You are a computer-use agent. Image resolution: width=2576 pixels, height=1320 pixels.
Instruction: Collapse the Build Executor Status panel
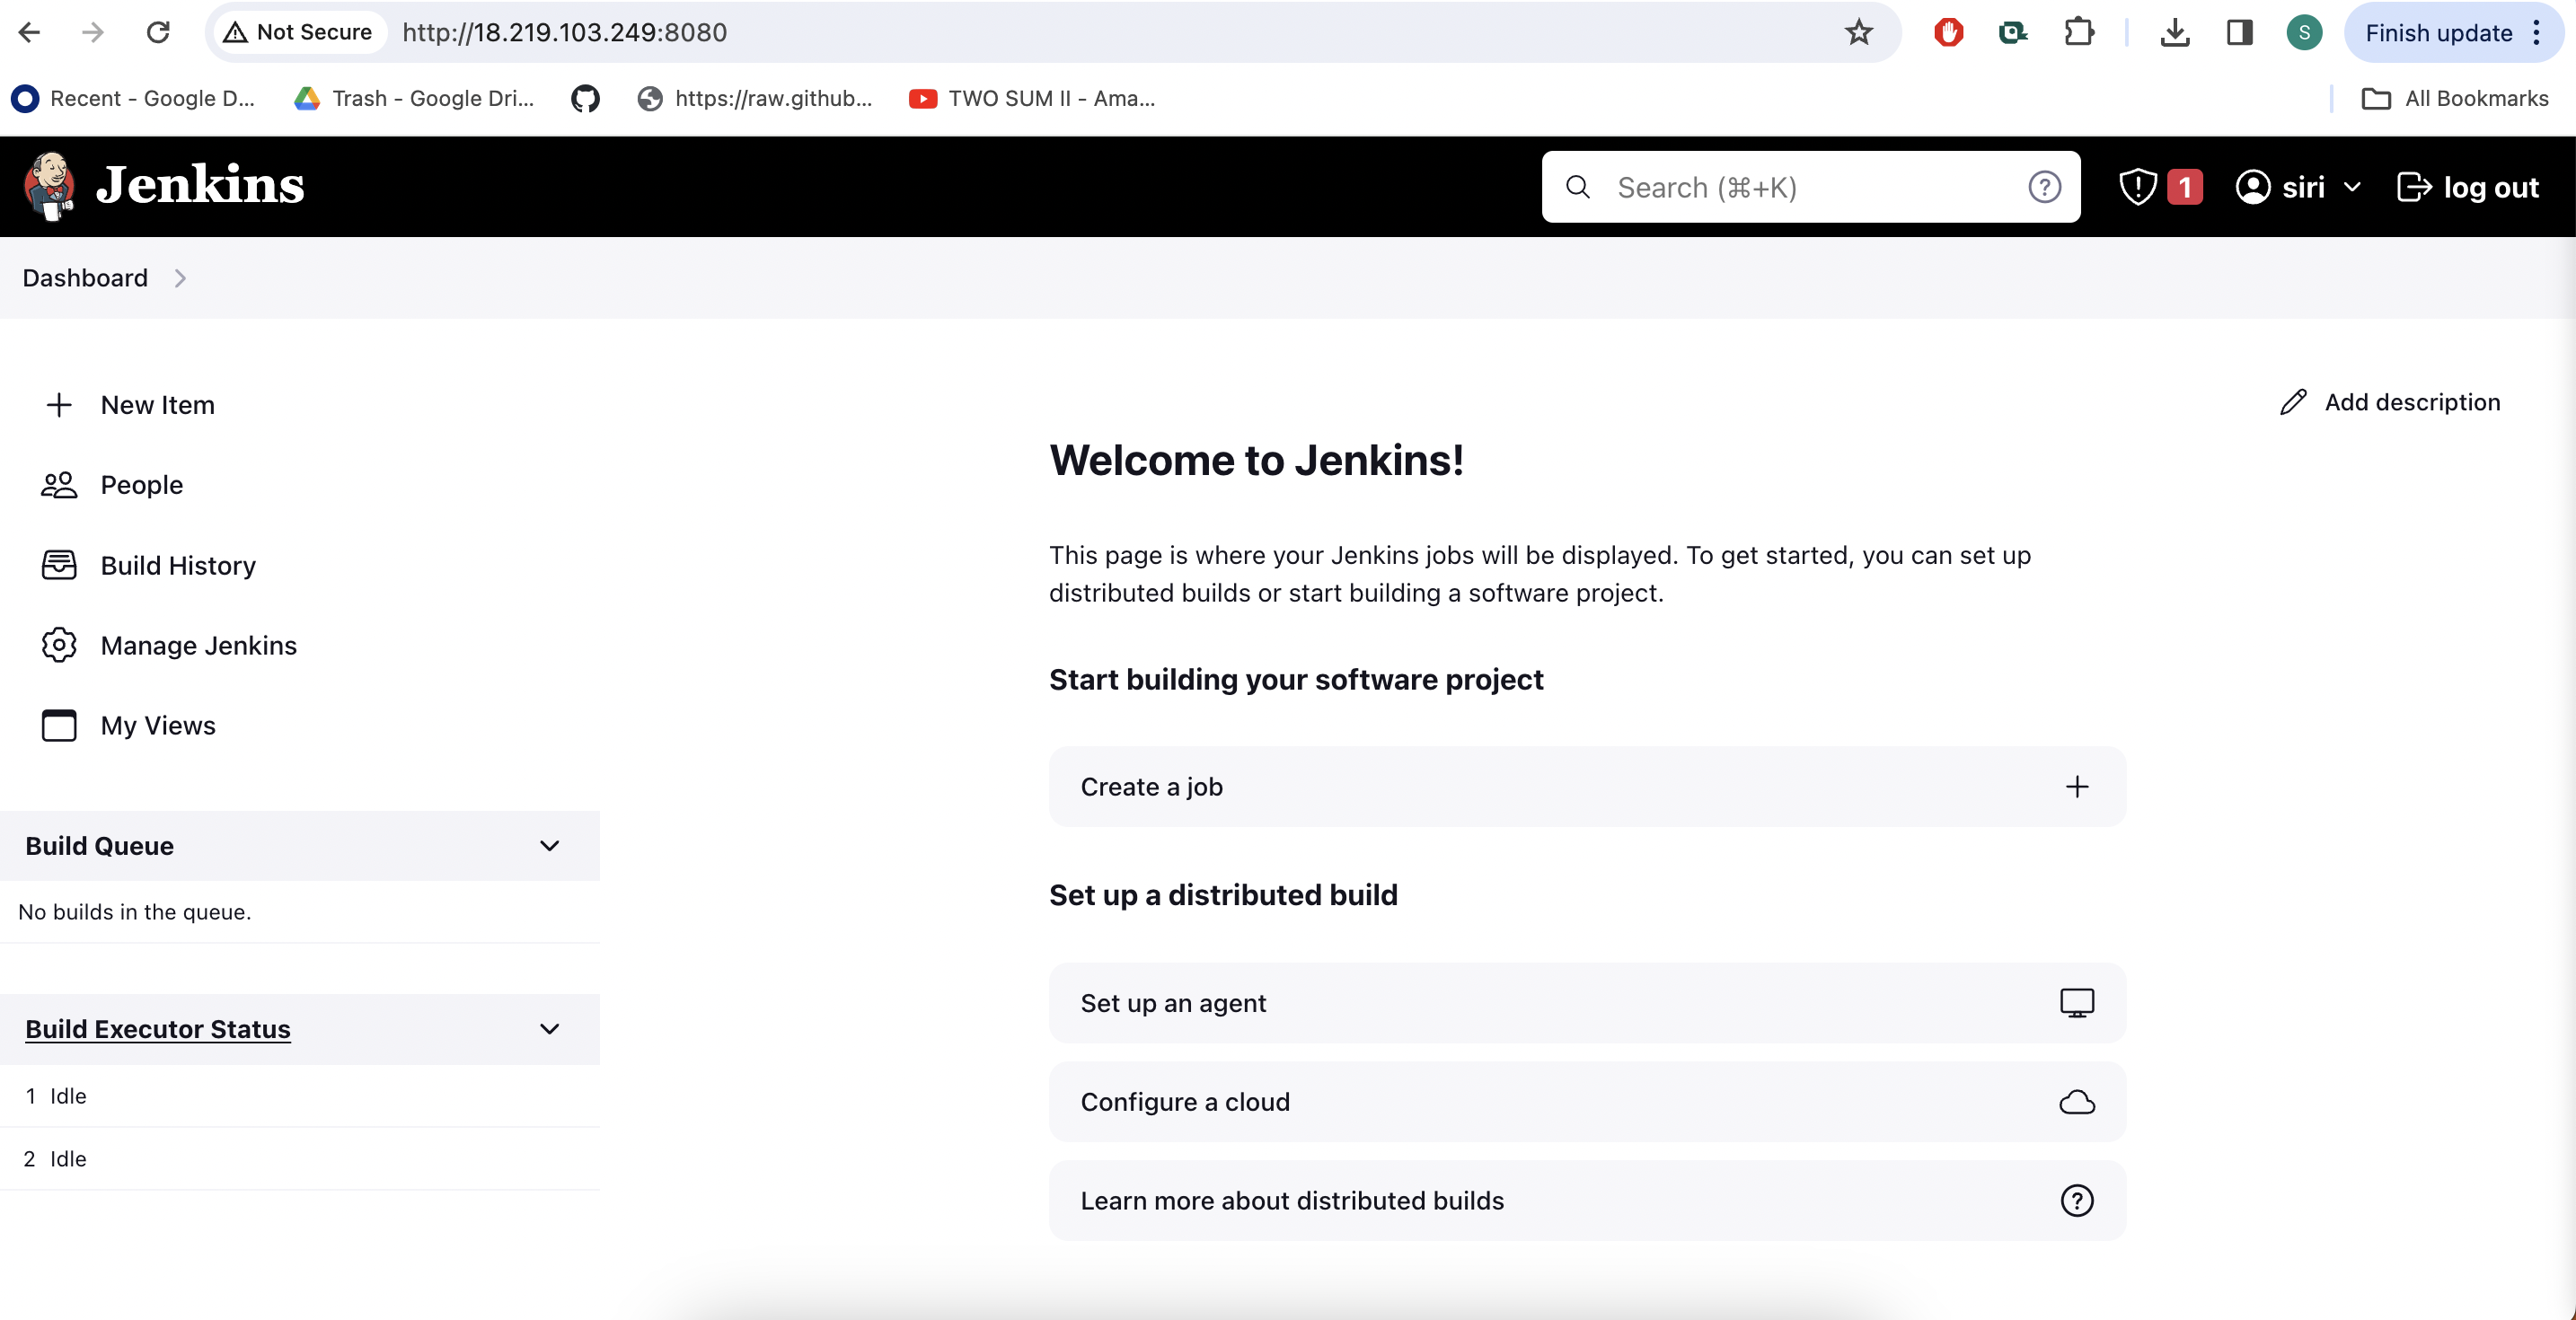tap(549, 1029)
